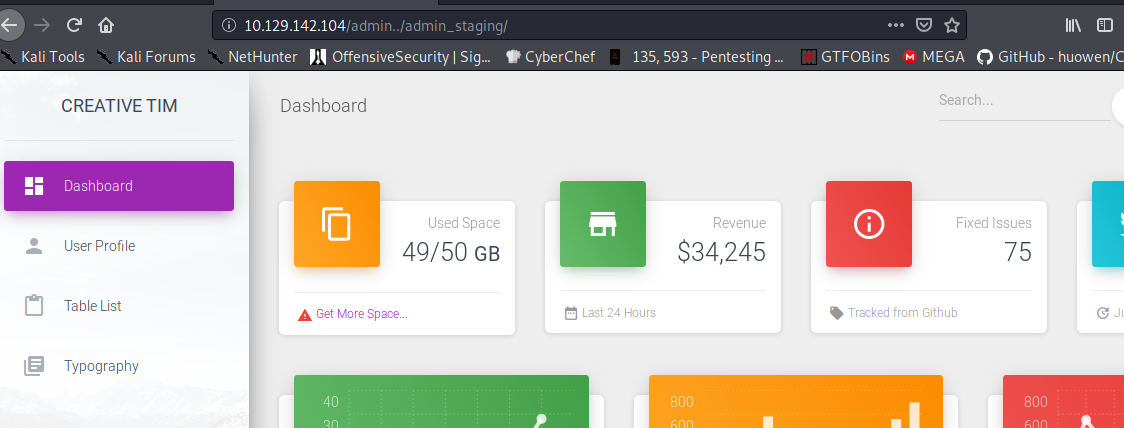1124x428 pixels.
Task: Open the GTFOBins bookmark
Action: [846, 57]
